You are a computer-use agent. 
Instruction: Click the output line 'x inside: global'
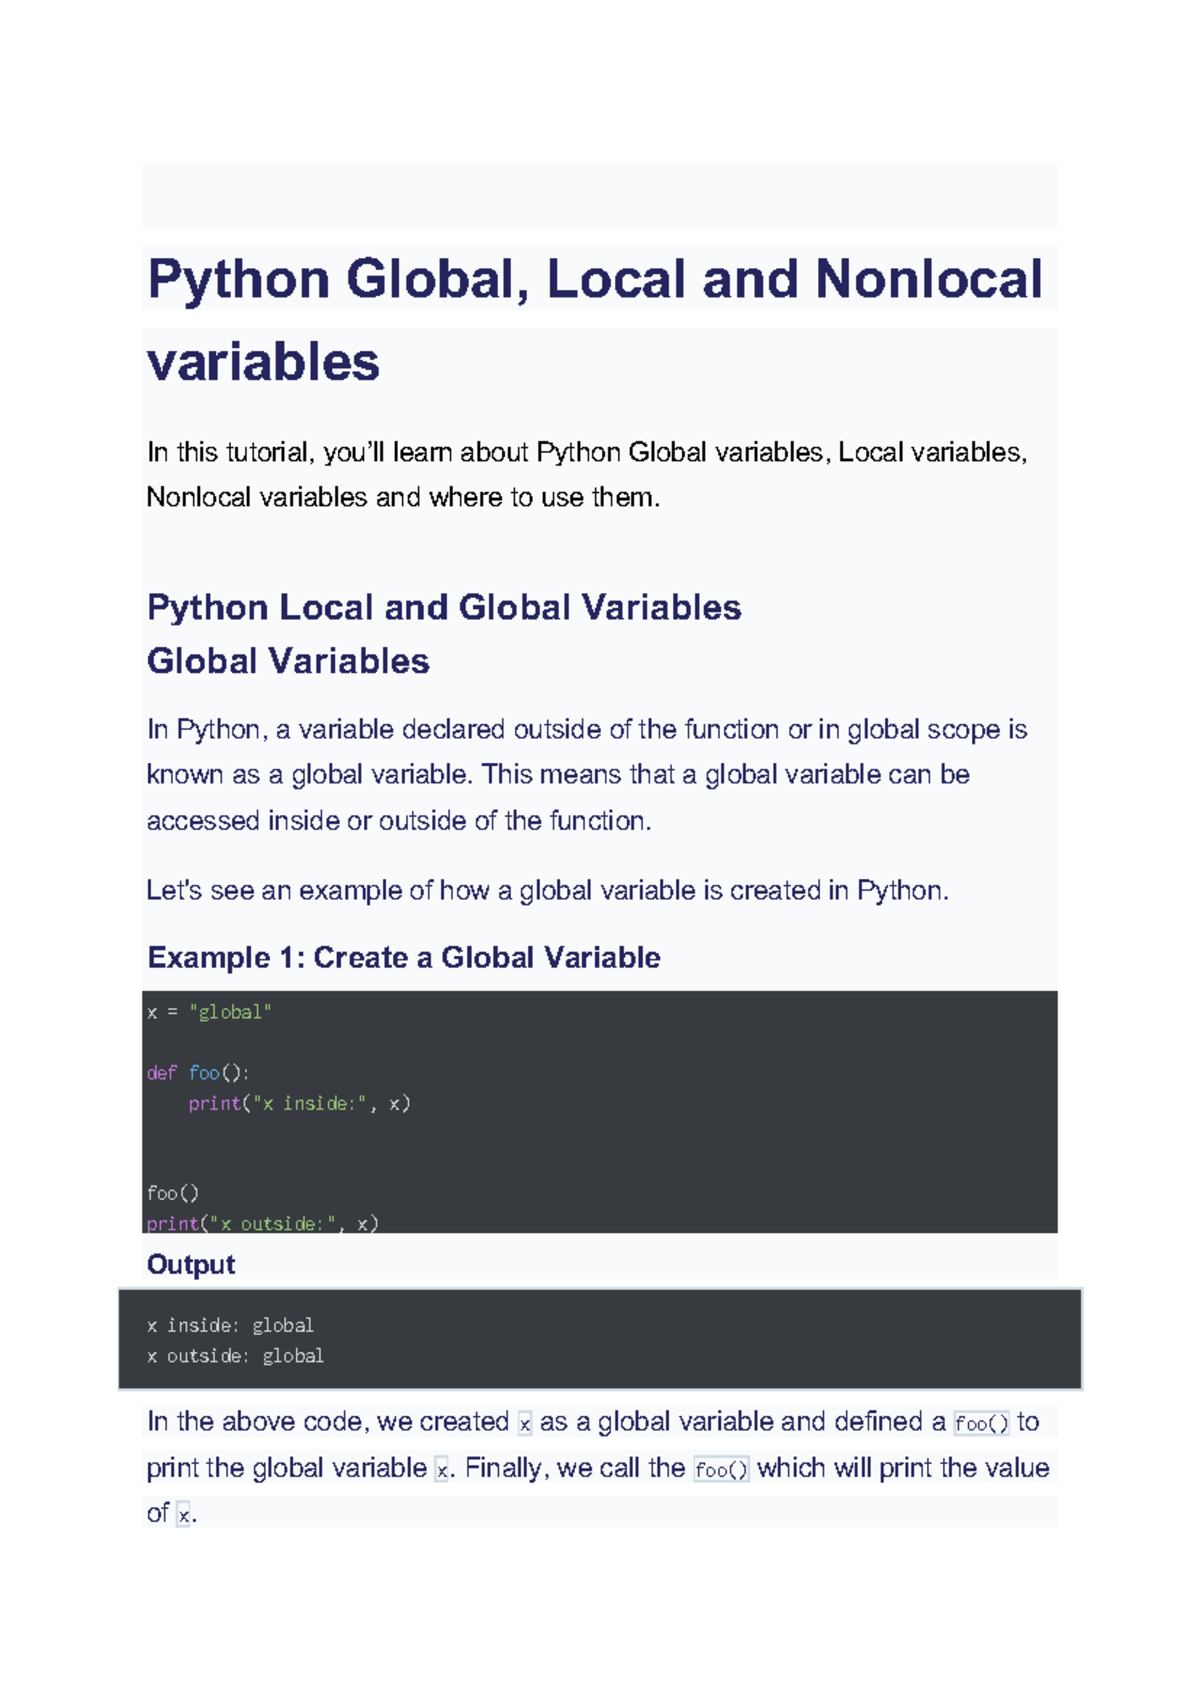click(x=230, y=1325)
